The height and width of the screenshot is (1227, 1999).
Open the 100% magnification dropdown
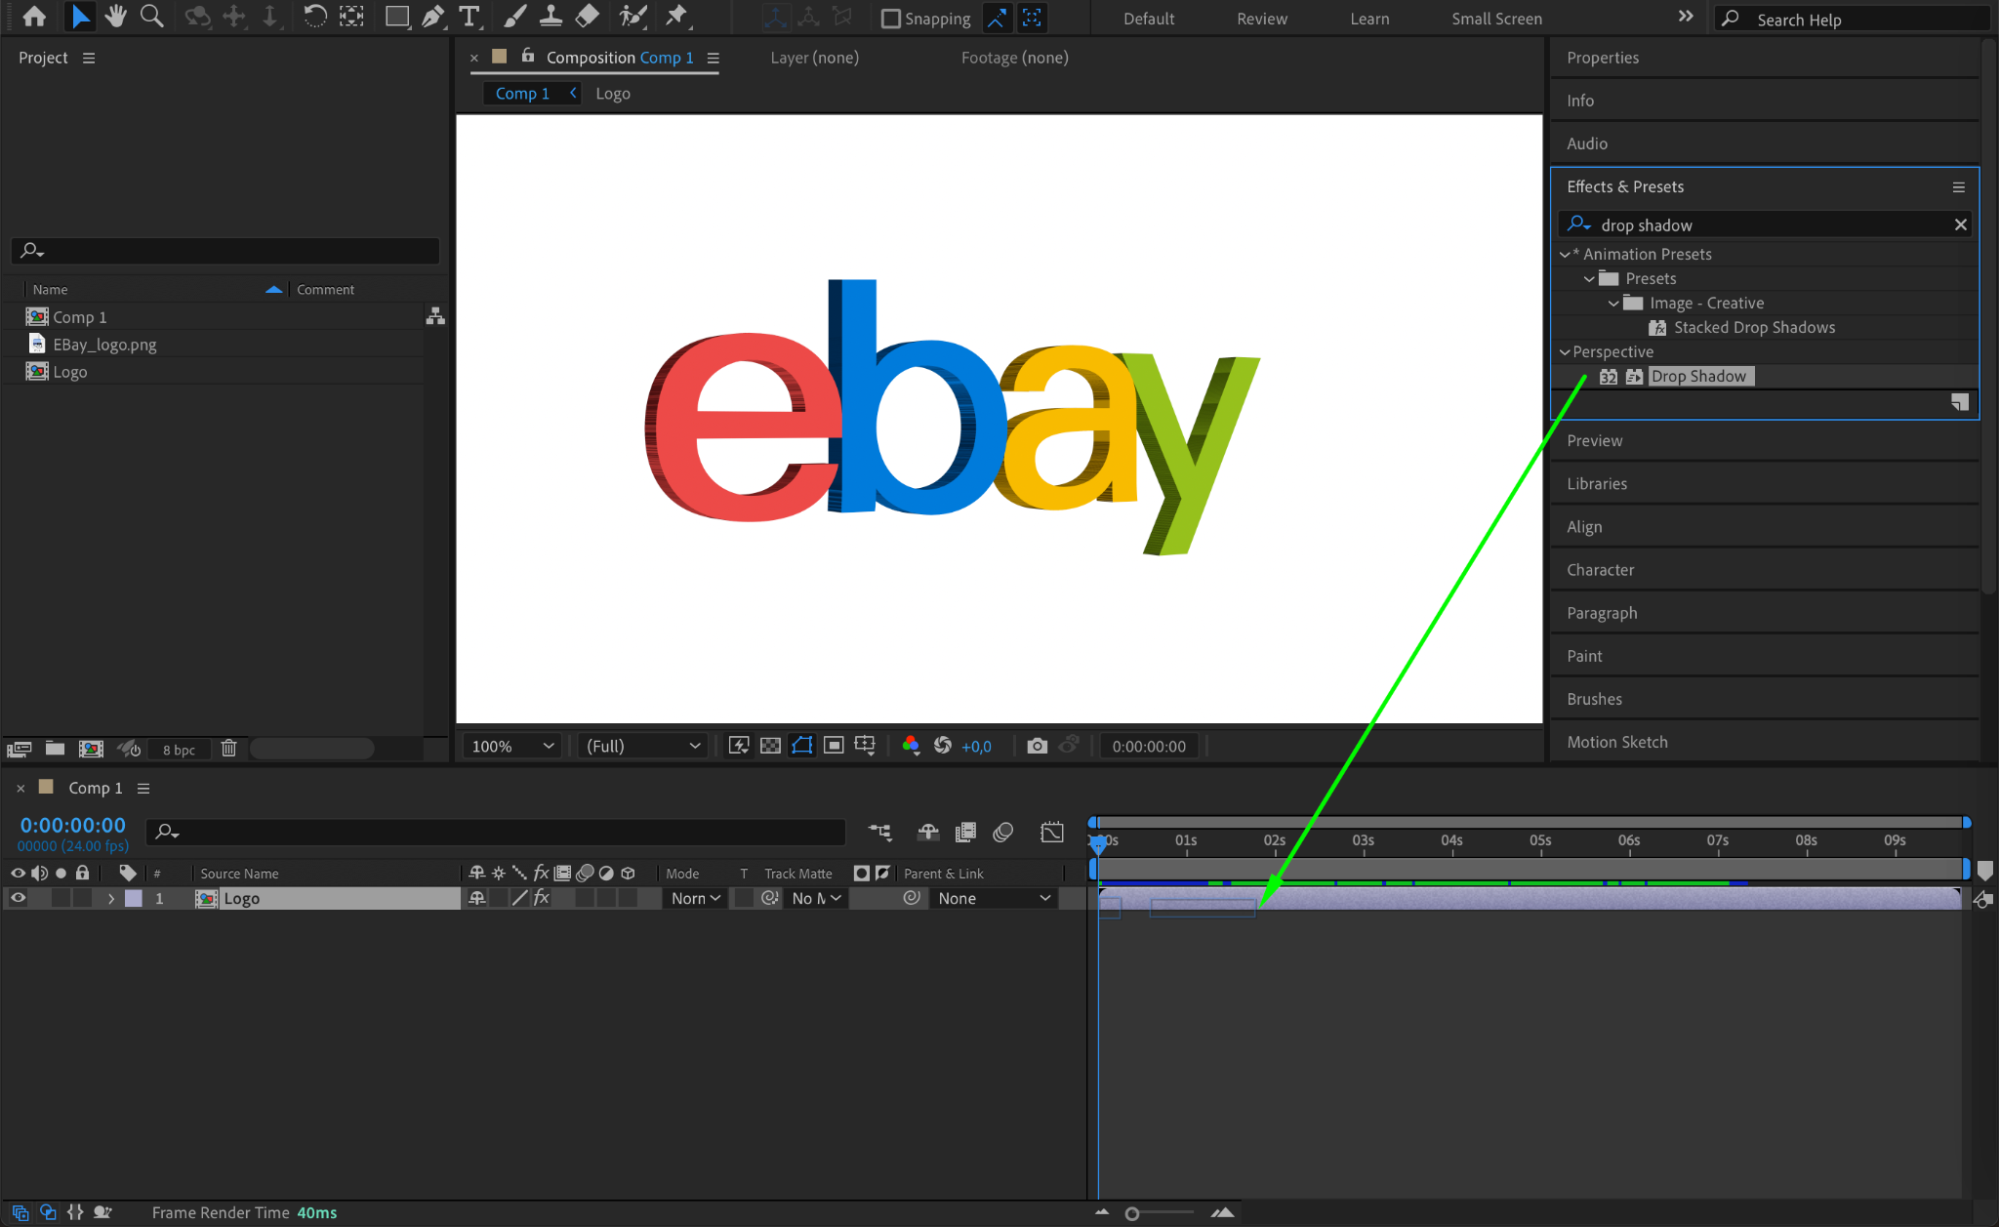pos(513,746)
